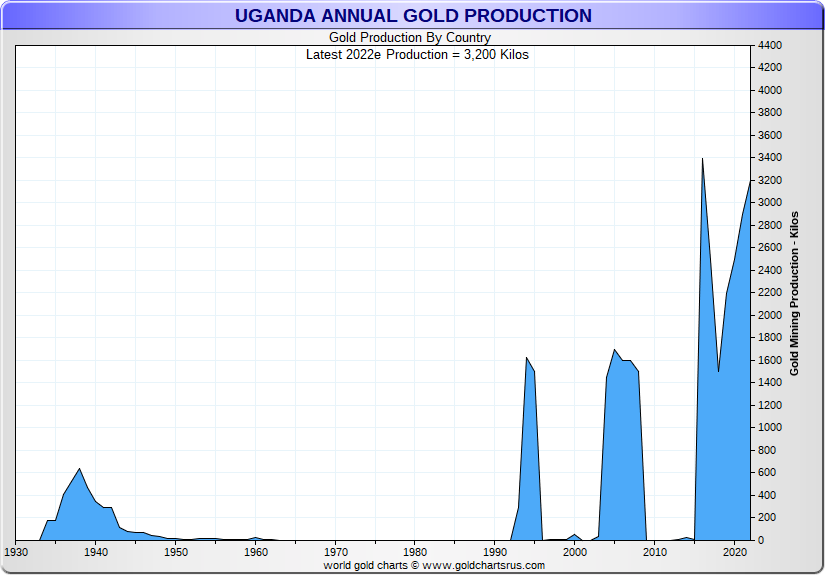Click the 1990 year tick label
825x575 pixels.
coord(496,552)
